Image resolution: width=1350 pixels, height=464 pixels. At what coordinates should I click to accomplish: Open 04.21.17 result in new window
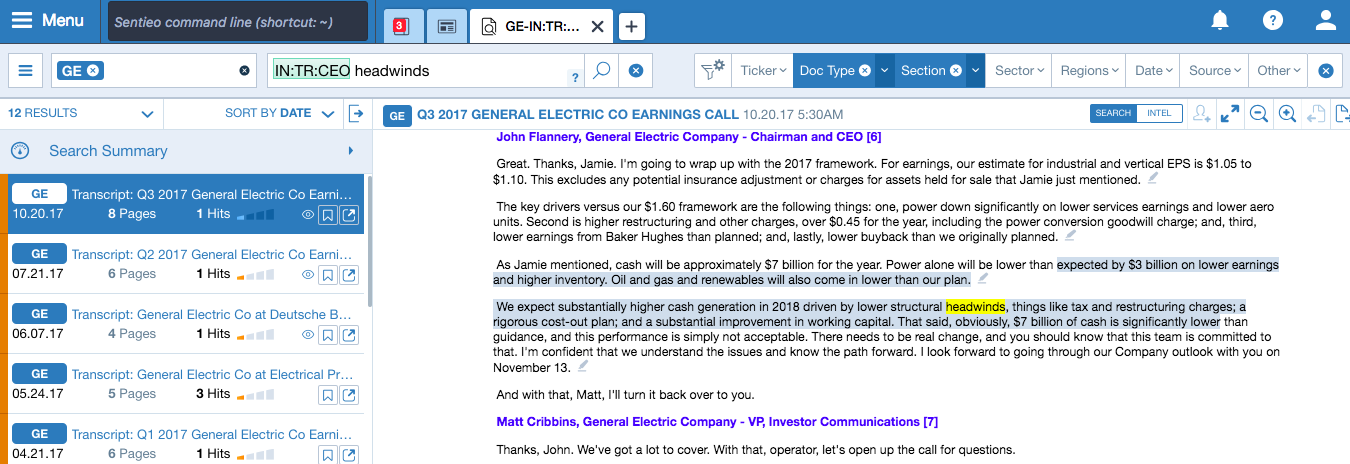350,454
